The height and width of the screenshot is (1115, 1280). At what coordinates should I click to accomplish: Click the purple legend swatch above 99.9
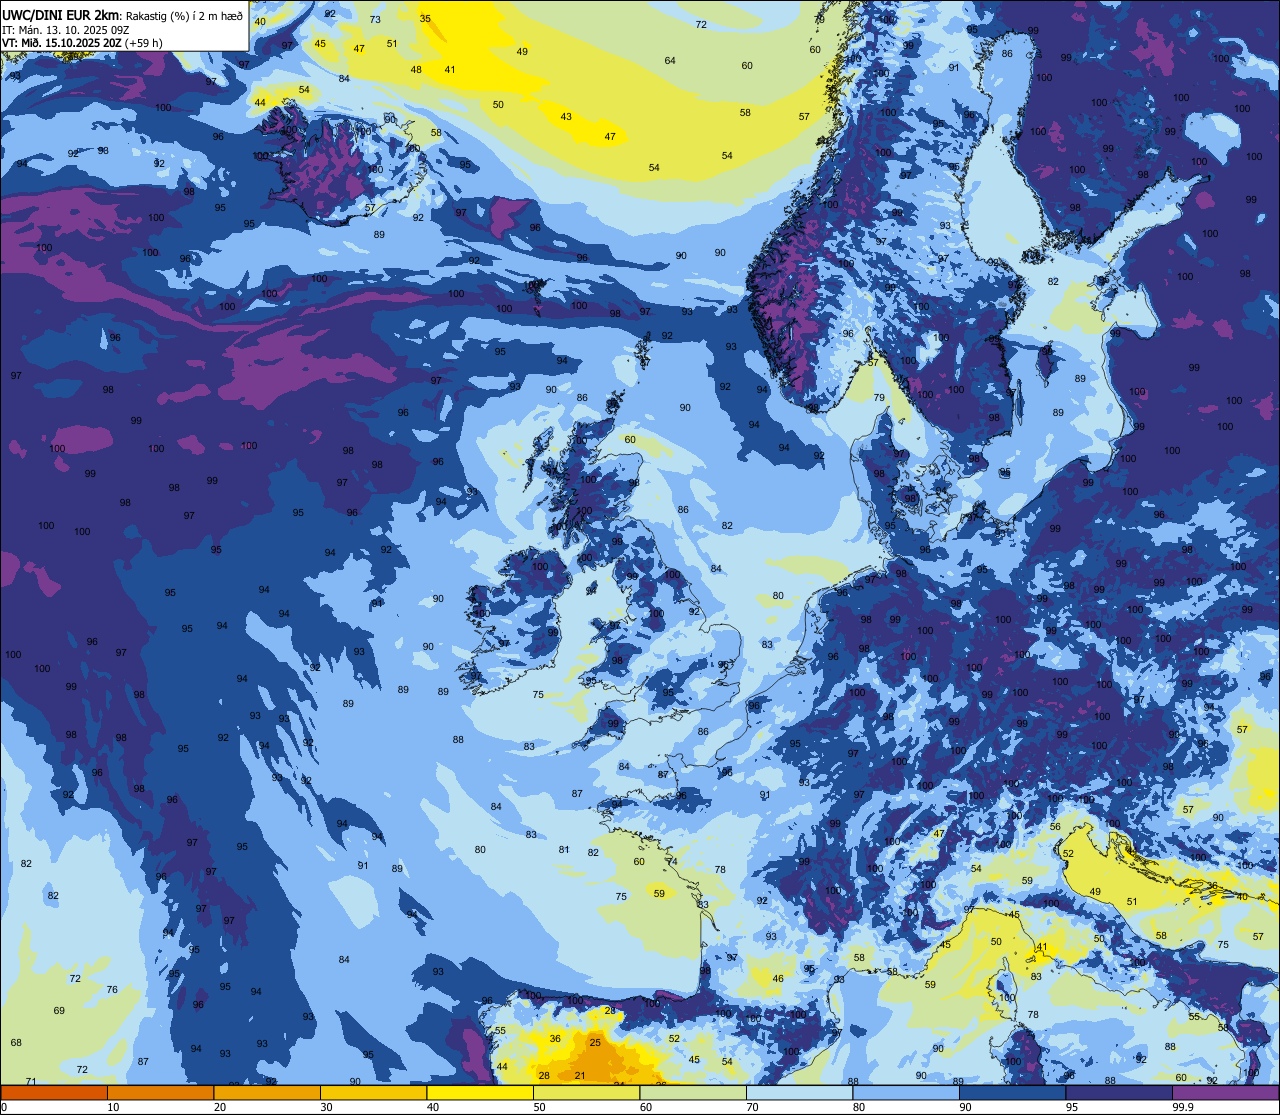click(1225, 1092)
